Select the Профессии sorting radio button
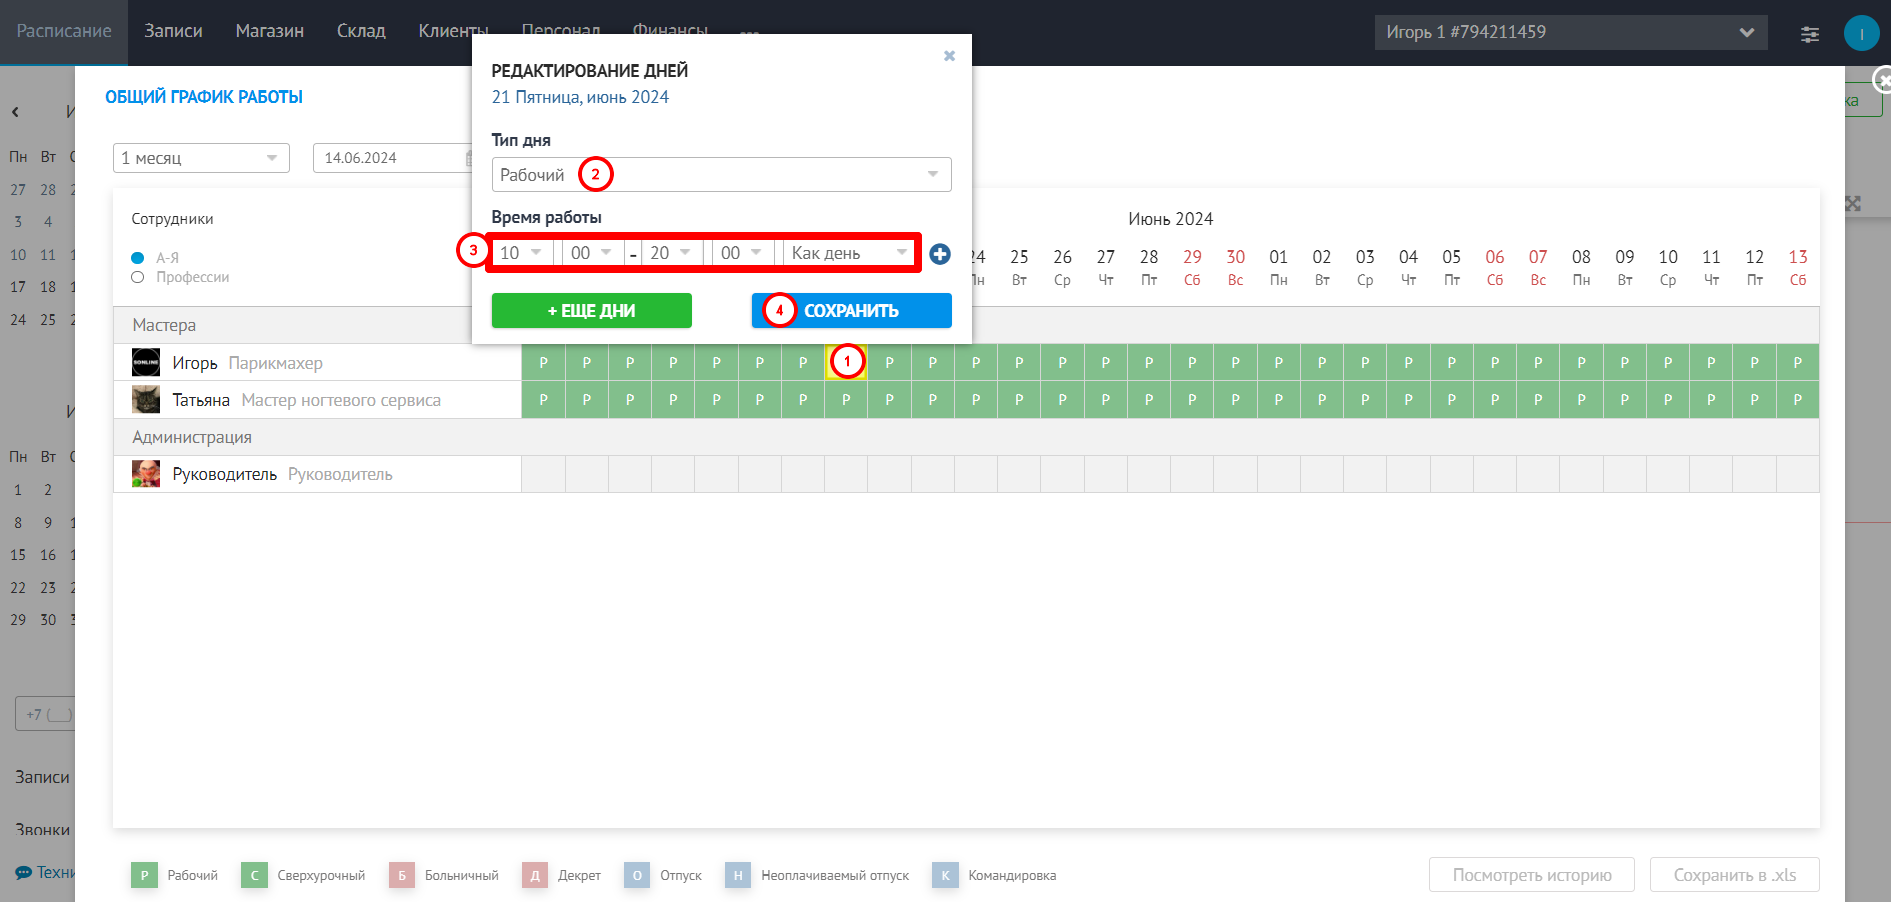The height and width of the screenshot is (902, 1891). pos(138,277)
